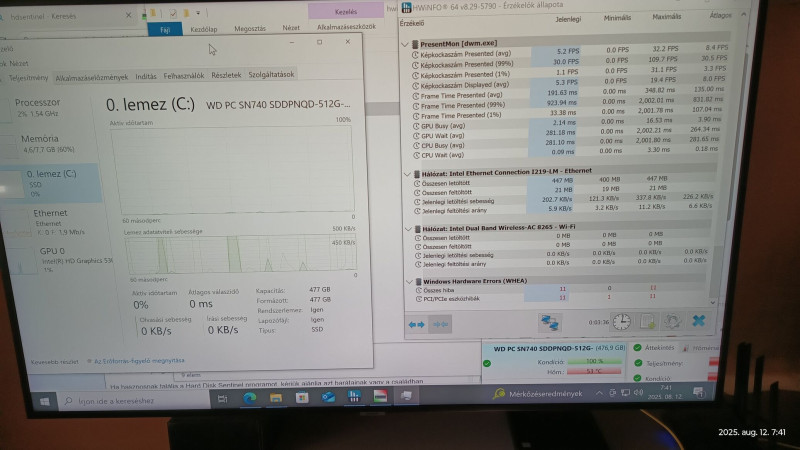This screenshot has width=800, height=450.
Task: Switch to Hard Disk Sentinel taskbar icon
Action: (x=380, y=395)
